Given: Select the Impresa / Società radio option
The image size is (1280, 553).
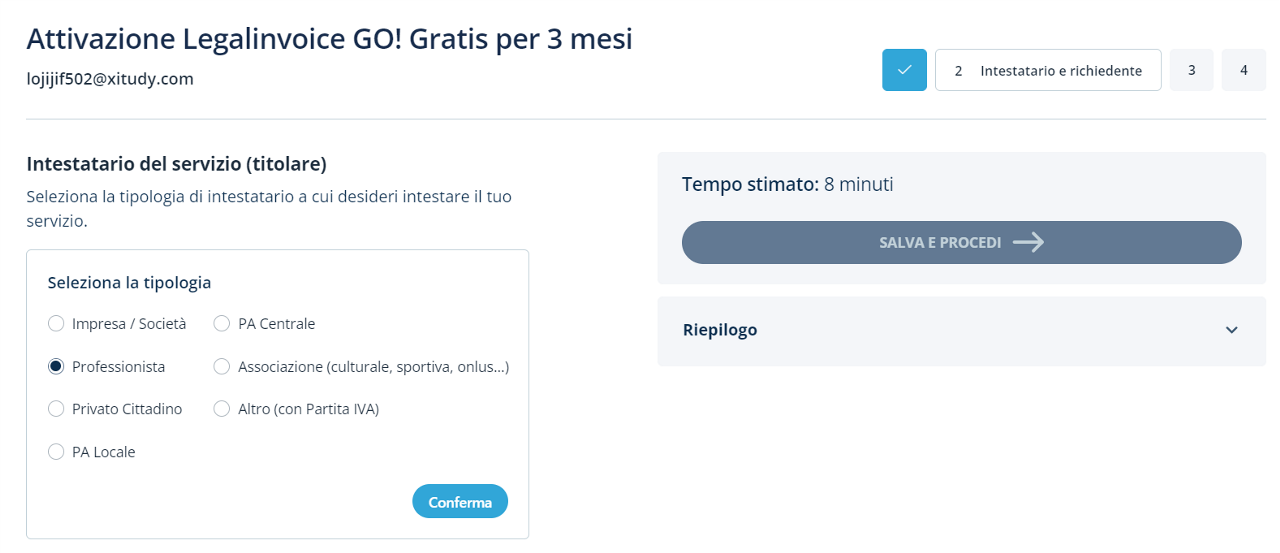Looking at the screenshot, I should [x=56, y=324].
